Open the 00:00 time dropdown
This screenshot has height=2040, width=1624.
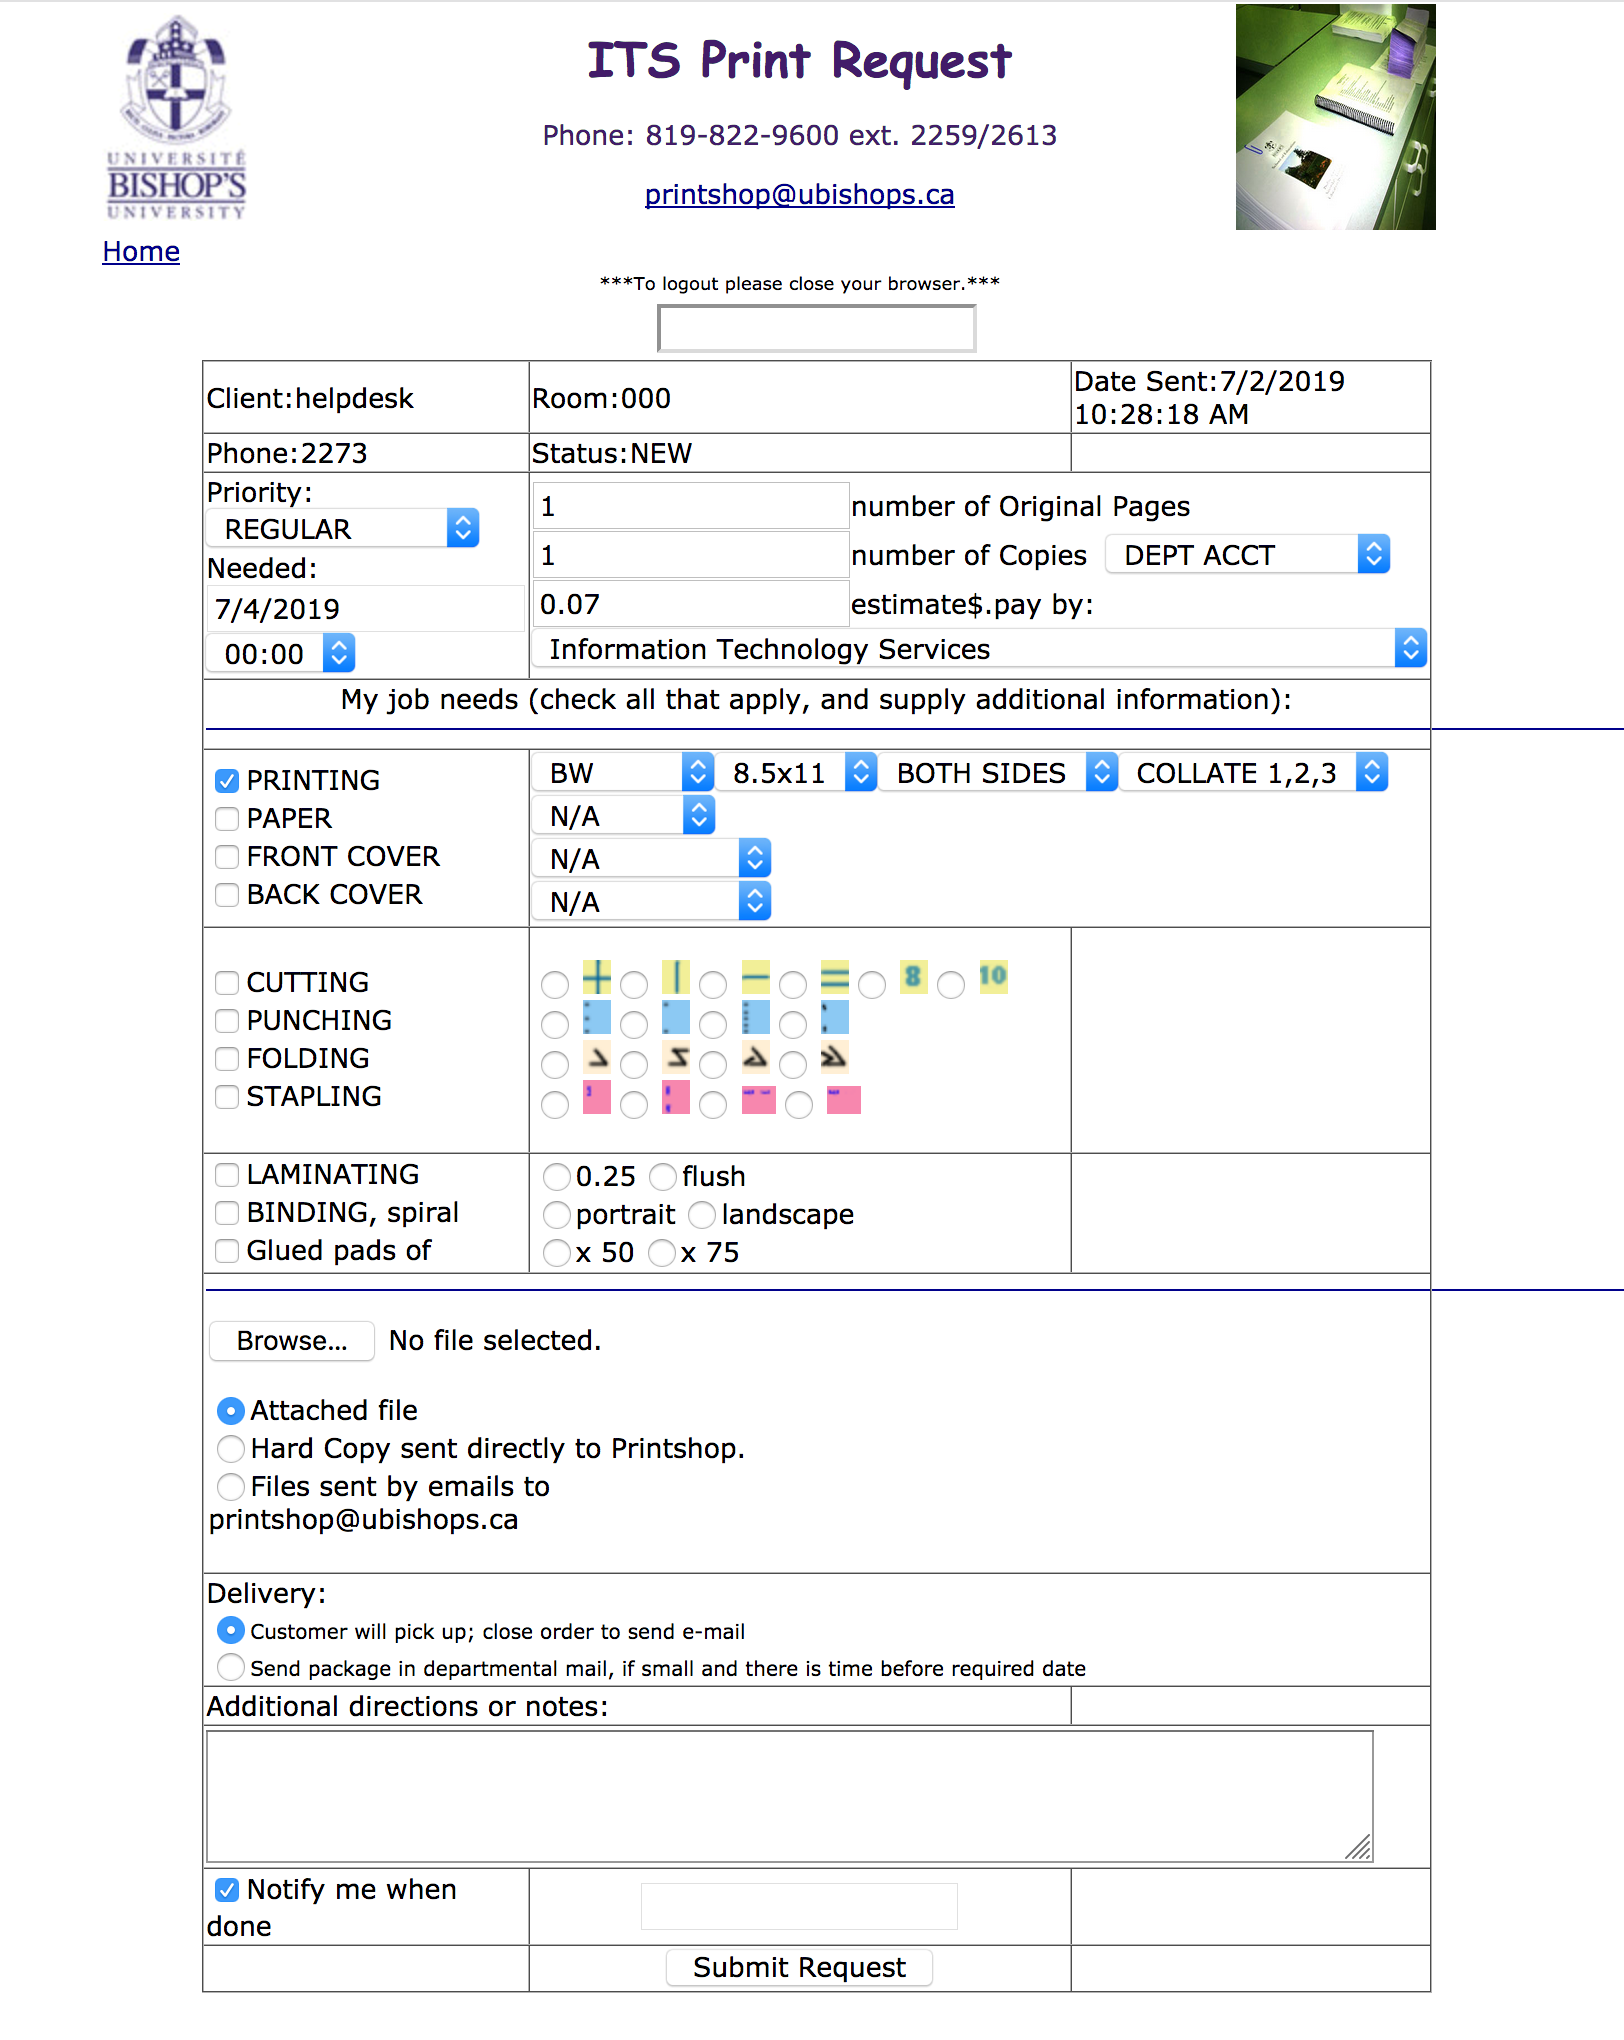281,654
